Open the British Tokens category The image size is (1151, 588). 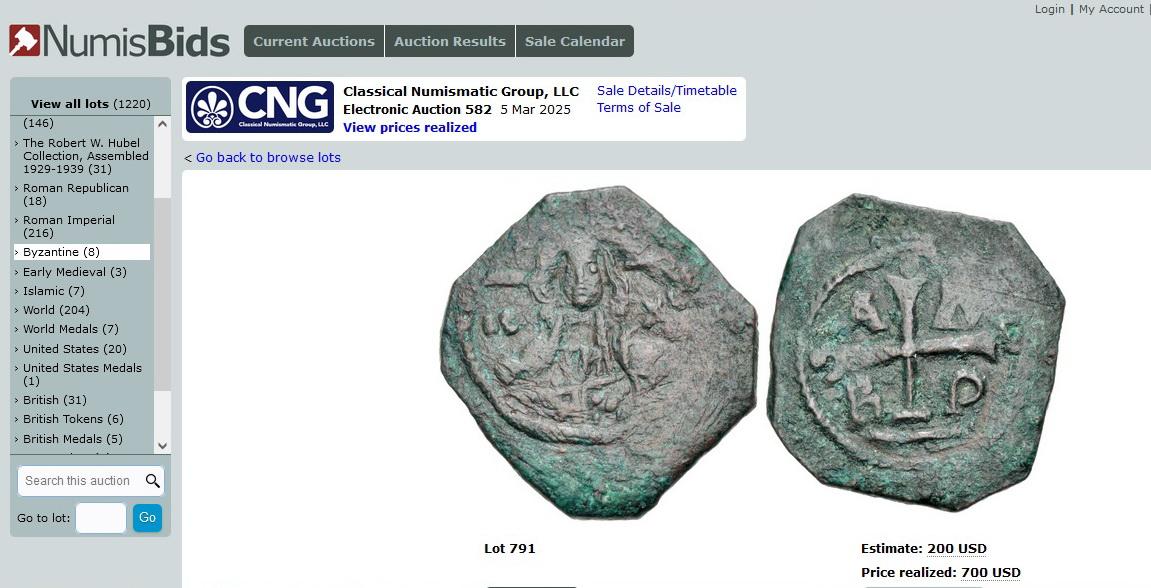coord(73,419)
